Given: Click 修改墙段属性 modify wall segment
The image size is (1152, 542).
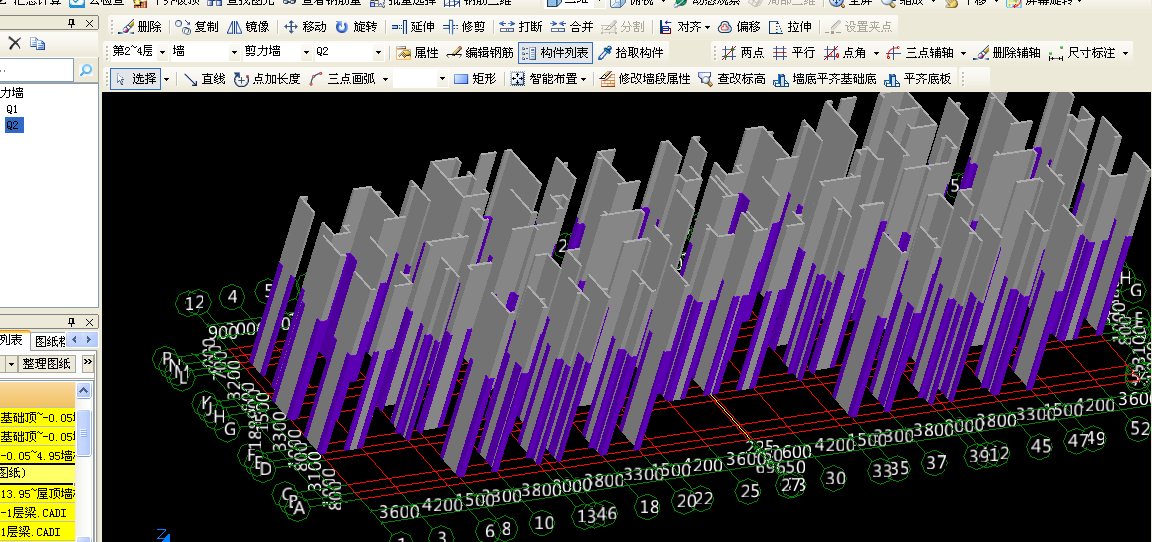Looking at the screenshot, I should click(645, 79).
